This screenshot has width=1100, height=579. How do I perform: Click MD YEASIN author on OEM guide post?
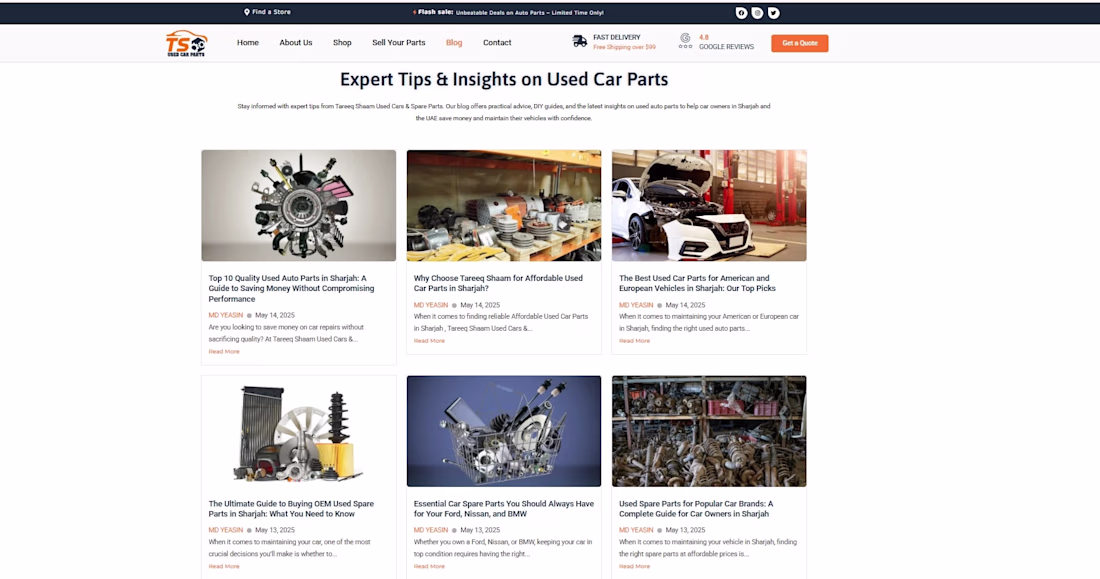tap(225, 530)
